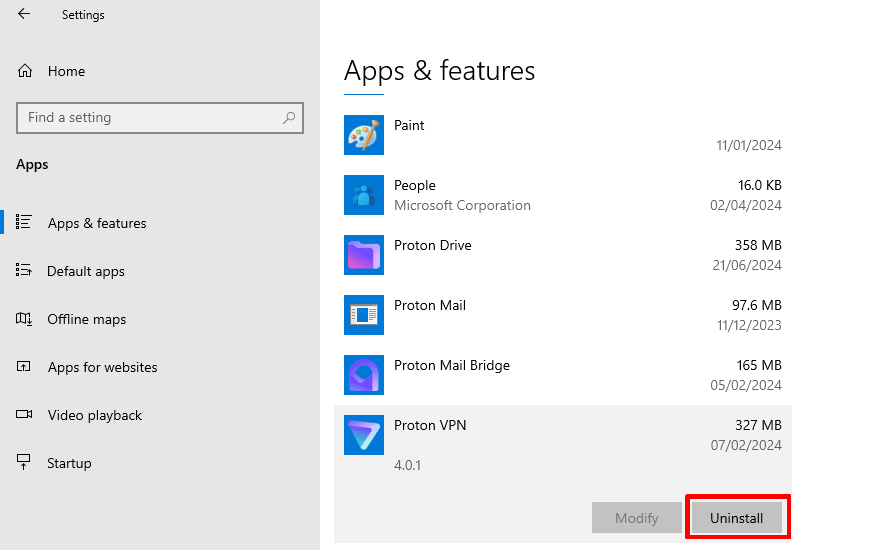Select the People app name
This screenshot has width=884, height=550.
coord(414,185)
